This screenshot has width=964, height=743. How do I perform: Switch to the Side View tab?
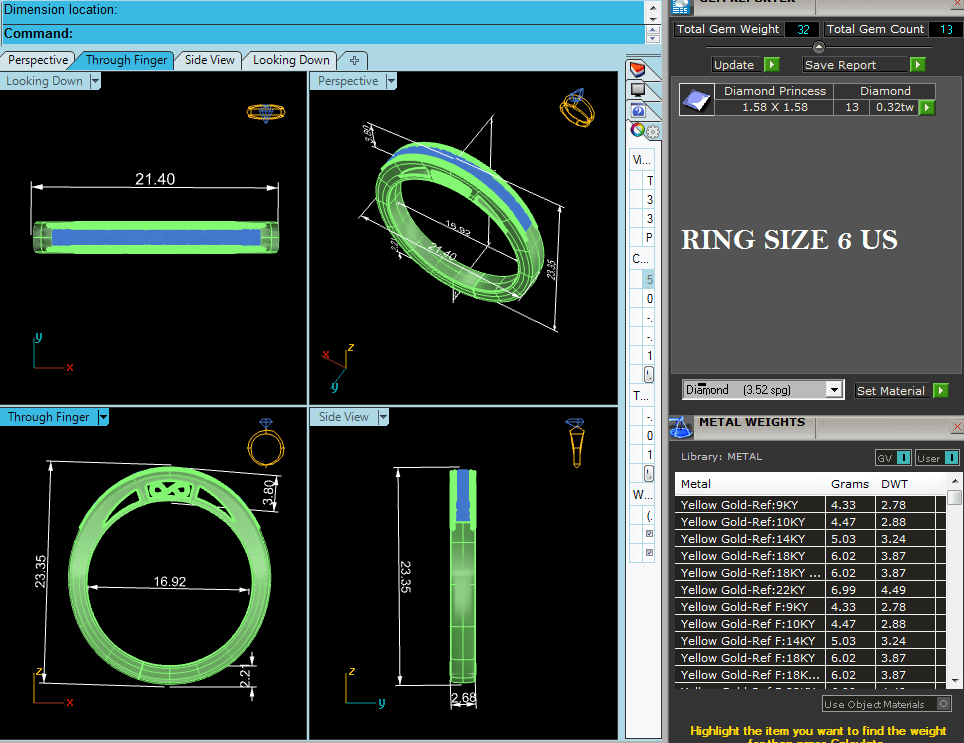pos(210,60)
